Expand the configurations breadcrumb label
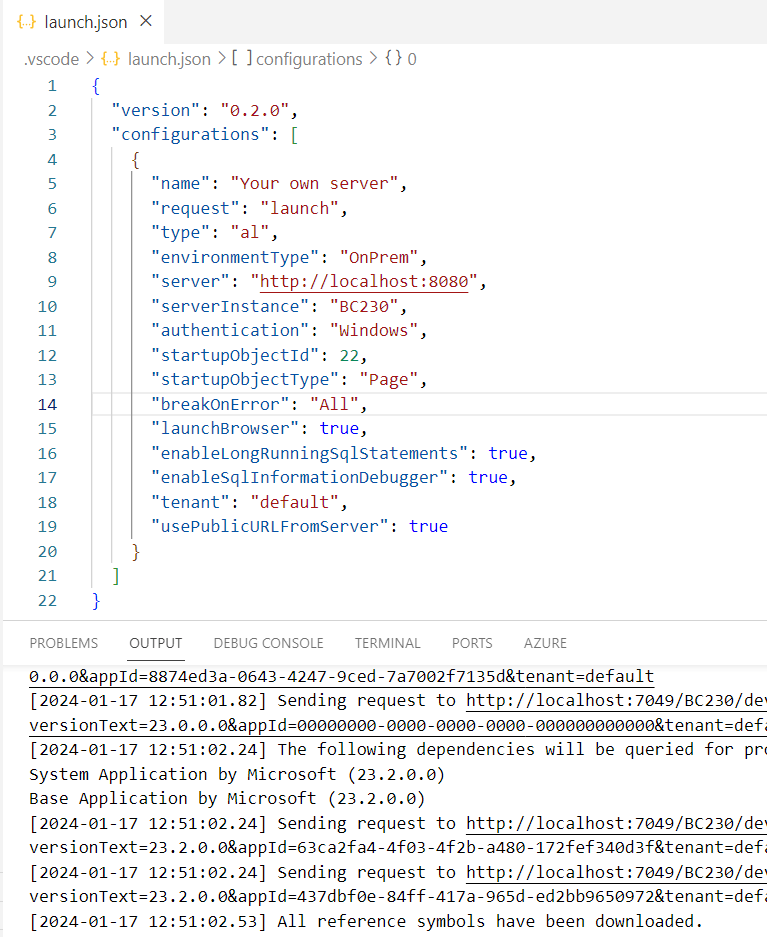The height and width of the screenshot is (937, 767). pyautogui.click(x=309, y=59)
